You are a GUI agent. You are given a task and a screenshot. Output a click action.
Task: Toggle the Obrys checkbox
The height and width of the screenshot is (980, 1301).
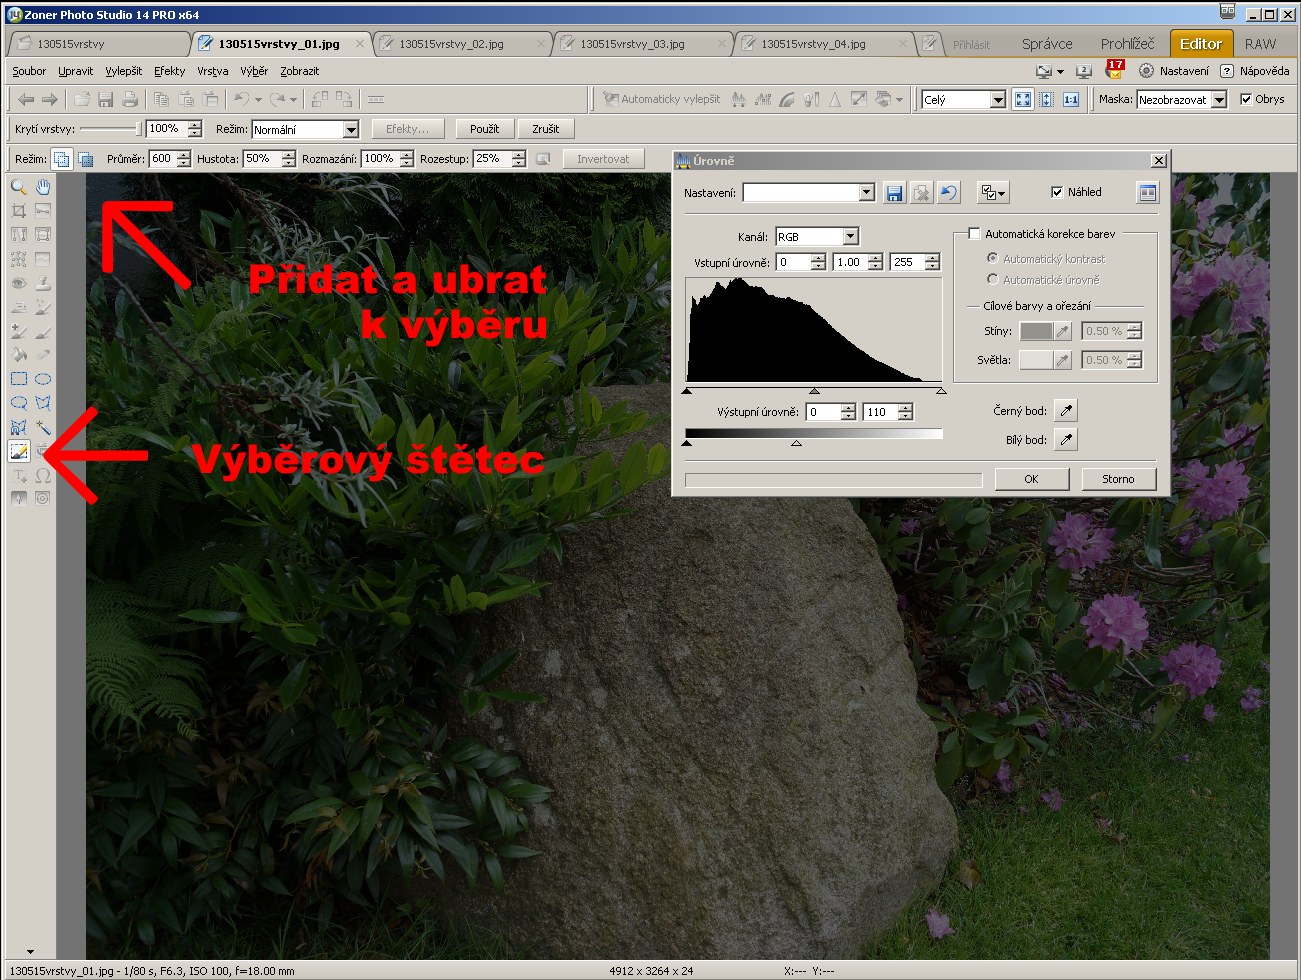[1245, 99]
